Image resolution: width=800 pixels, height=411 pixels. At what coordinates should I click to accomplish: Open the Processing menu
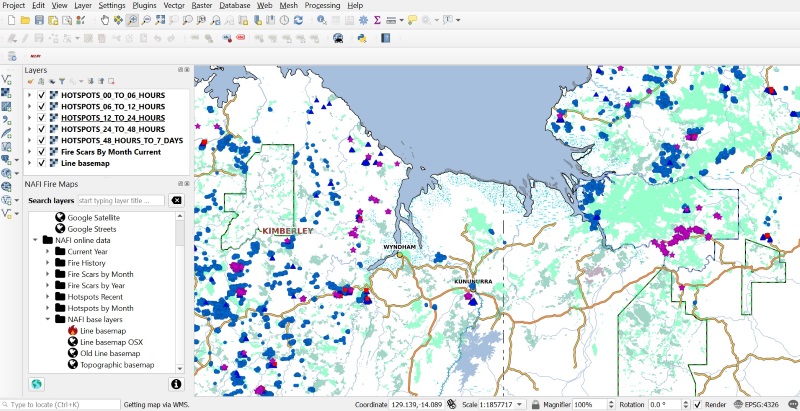point(322,5)
